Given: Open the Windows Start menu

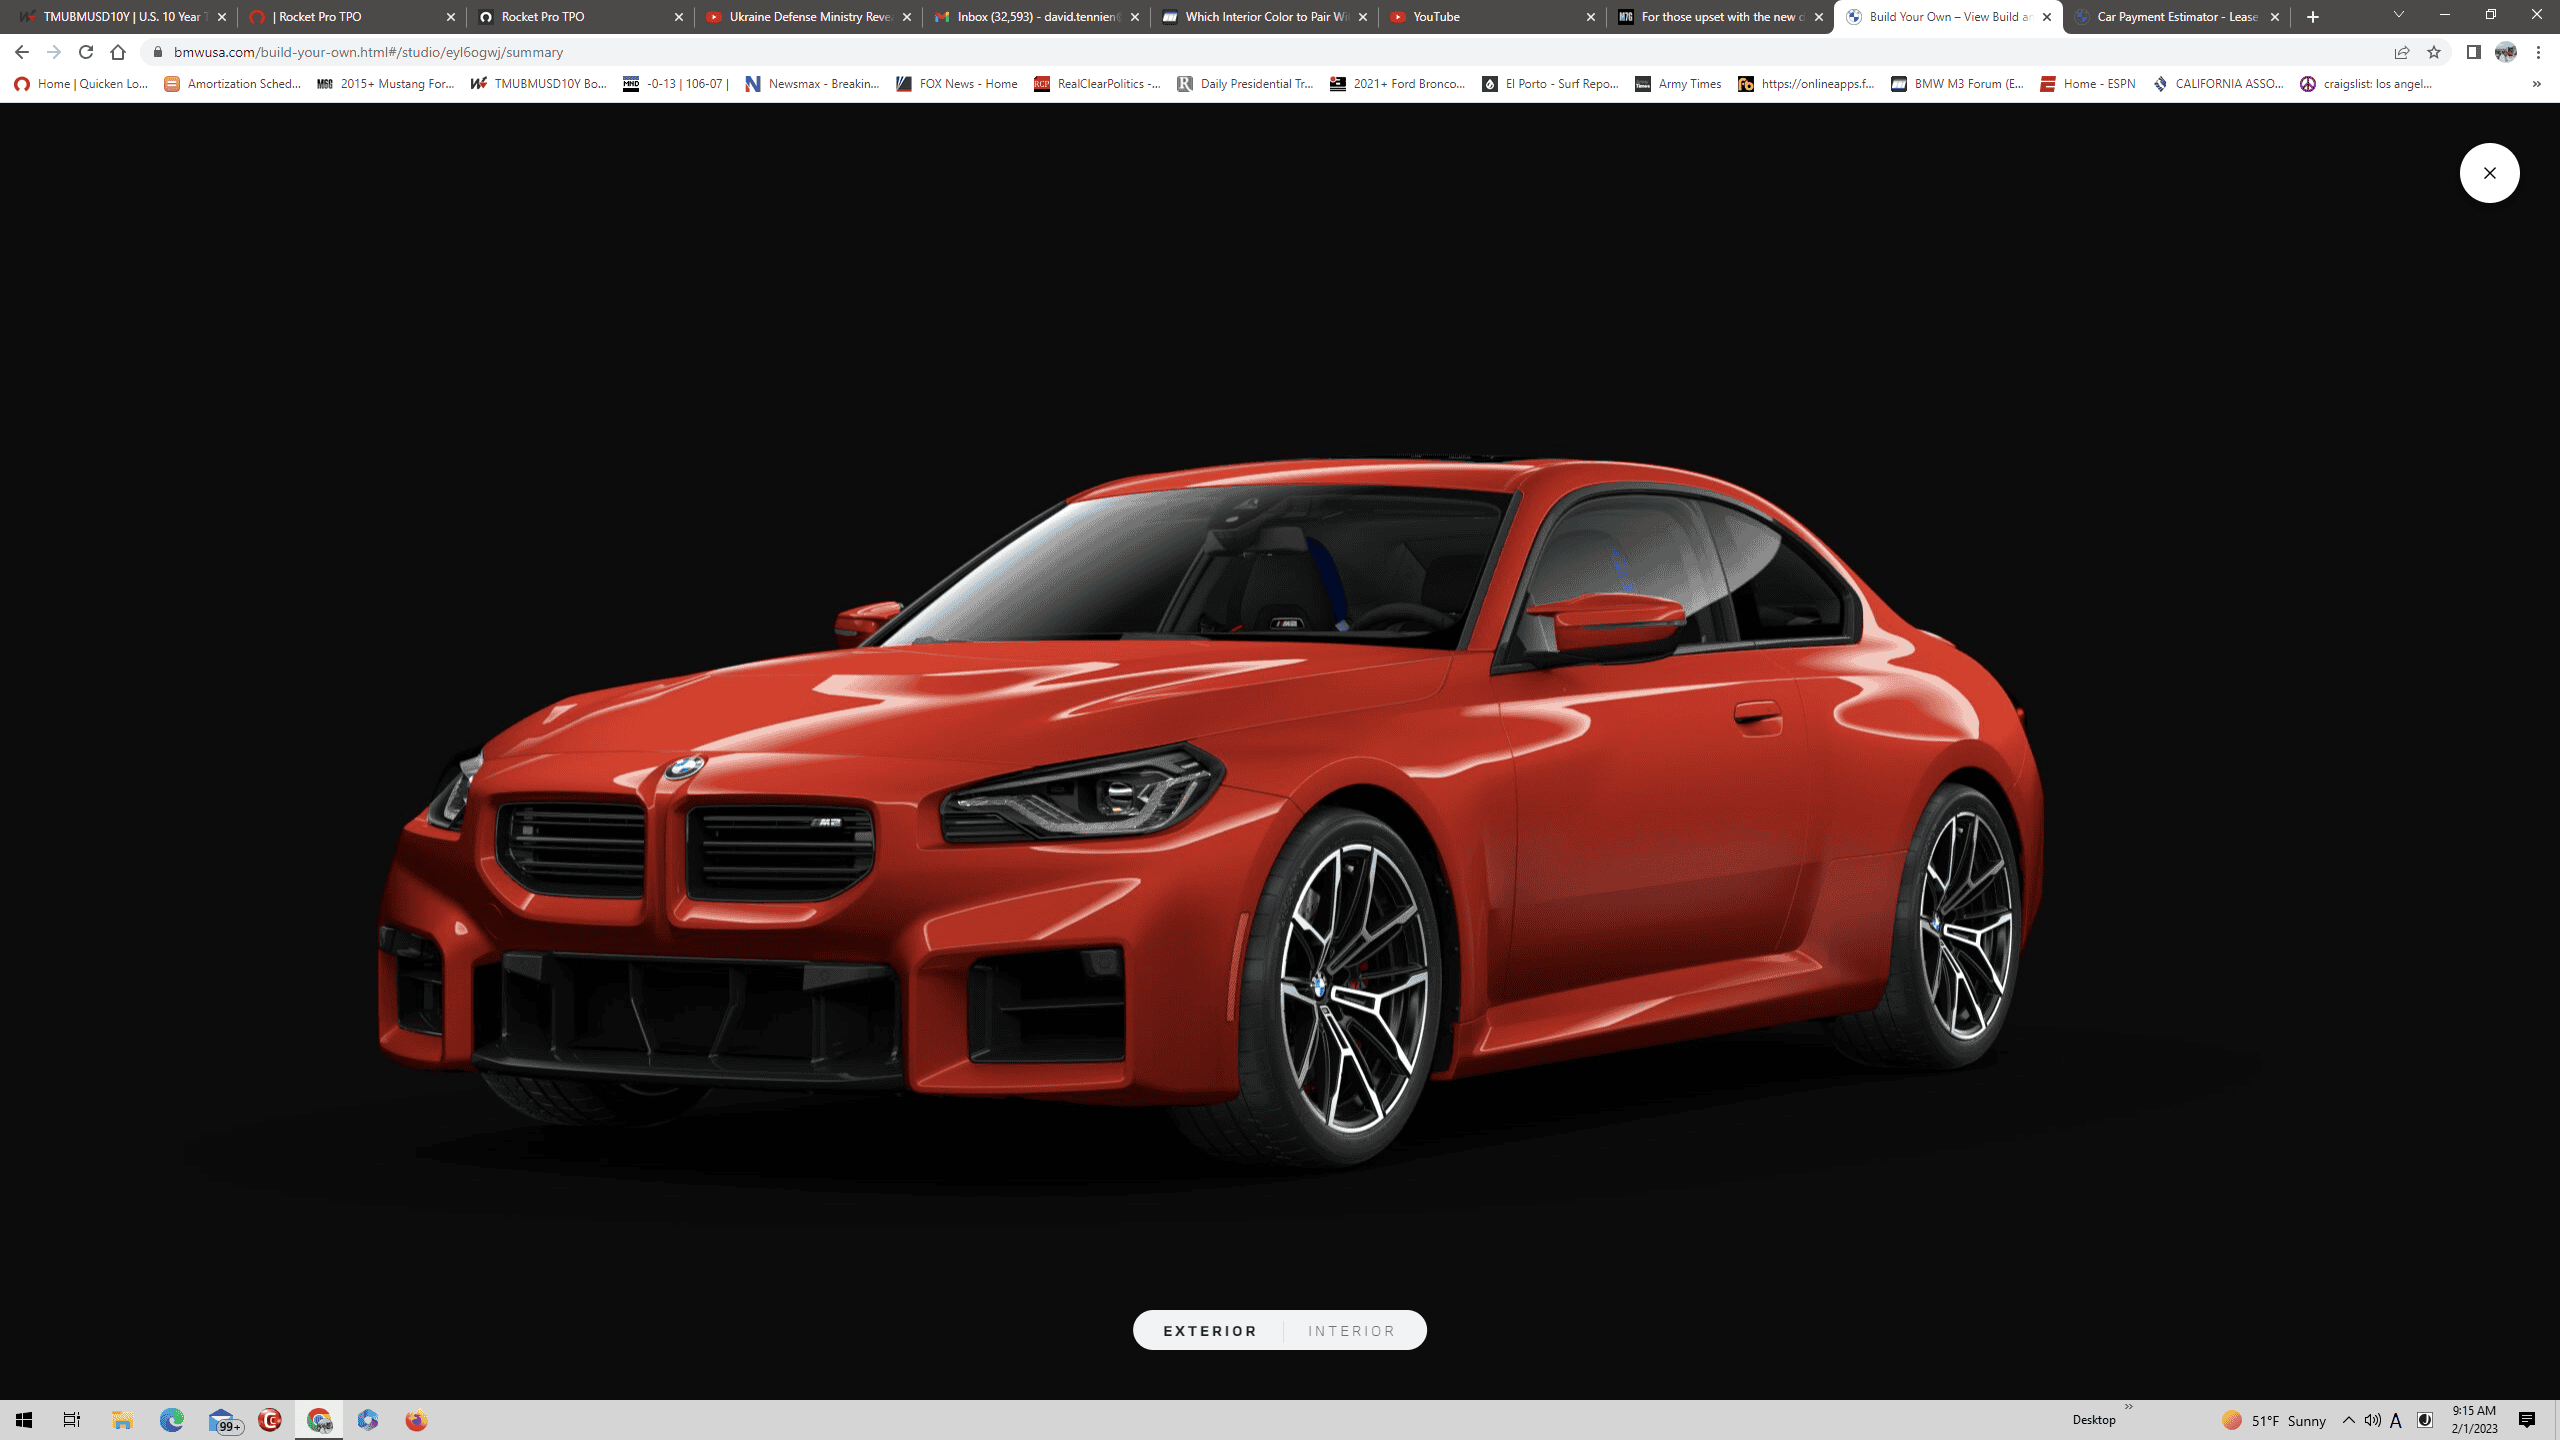Looking at the screenshot, I should pos(24,1420).
